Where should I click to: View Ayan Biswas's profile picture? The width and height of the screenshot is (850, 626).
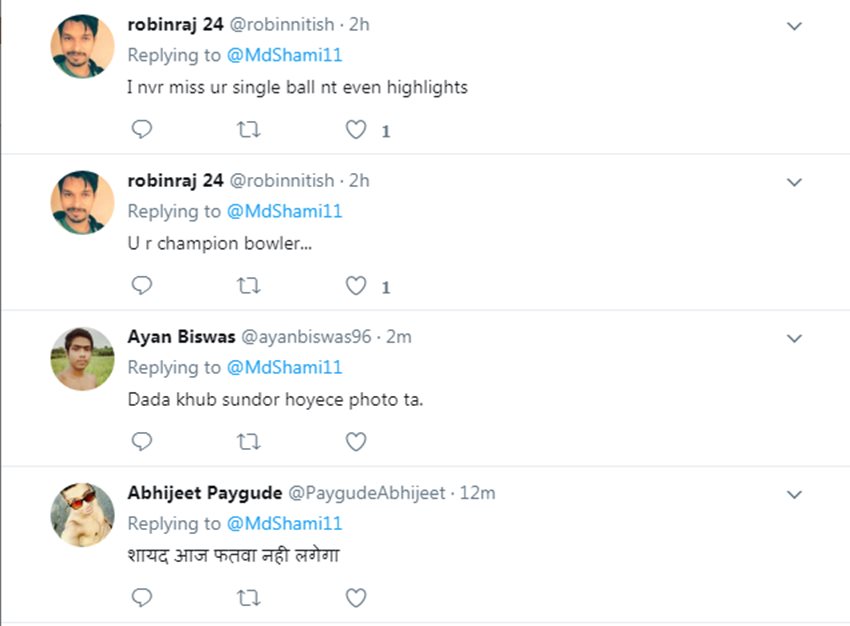tap(82, 358)
